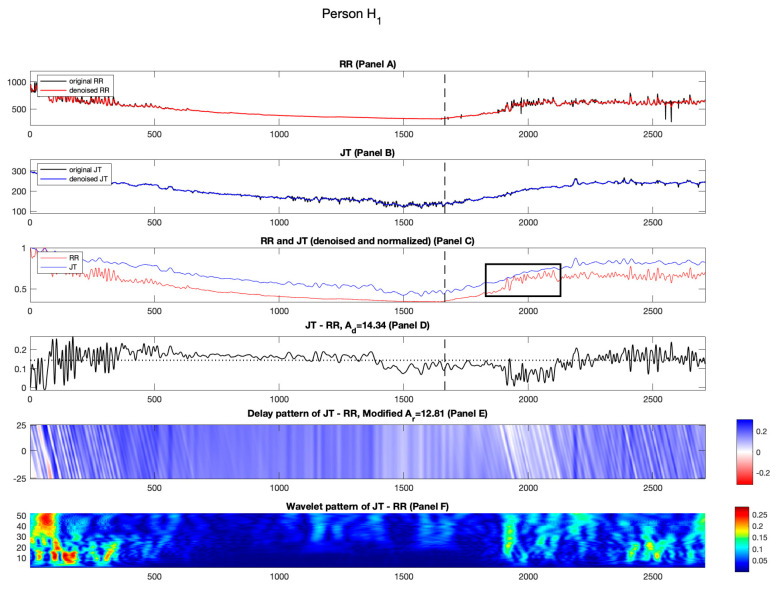Click the 0.25 label on the Panel F colorbar

click(760, 515)
